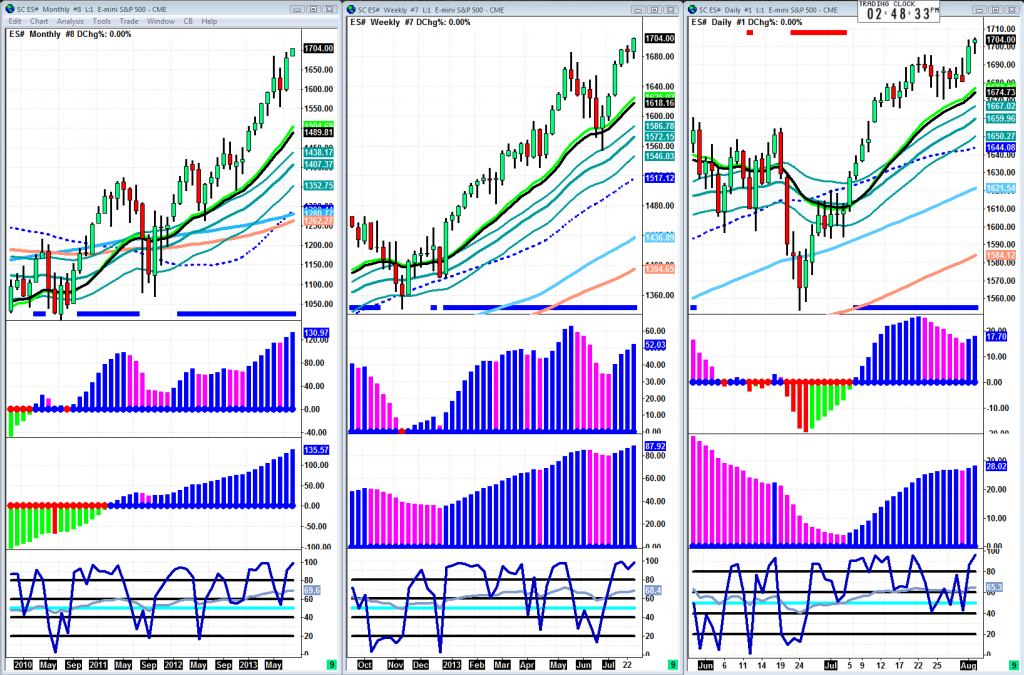Click the green 9 box in Weekly chart
Screen dimensions: 1024x675
671,664
